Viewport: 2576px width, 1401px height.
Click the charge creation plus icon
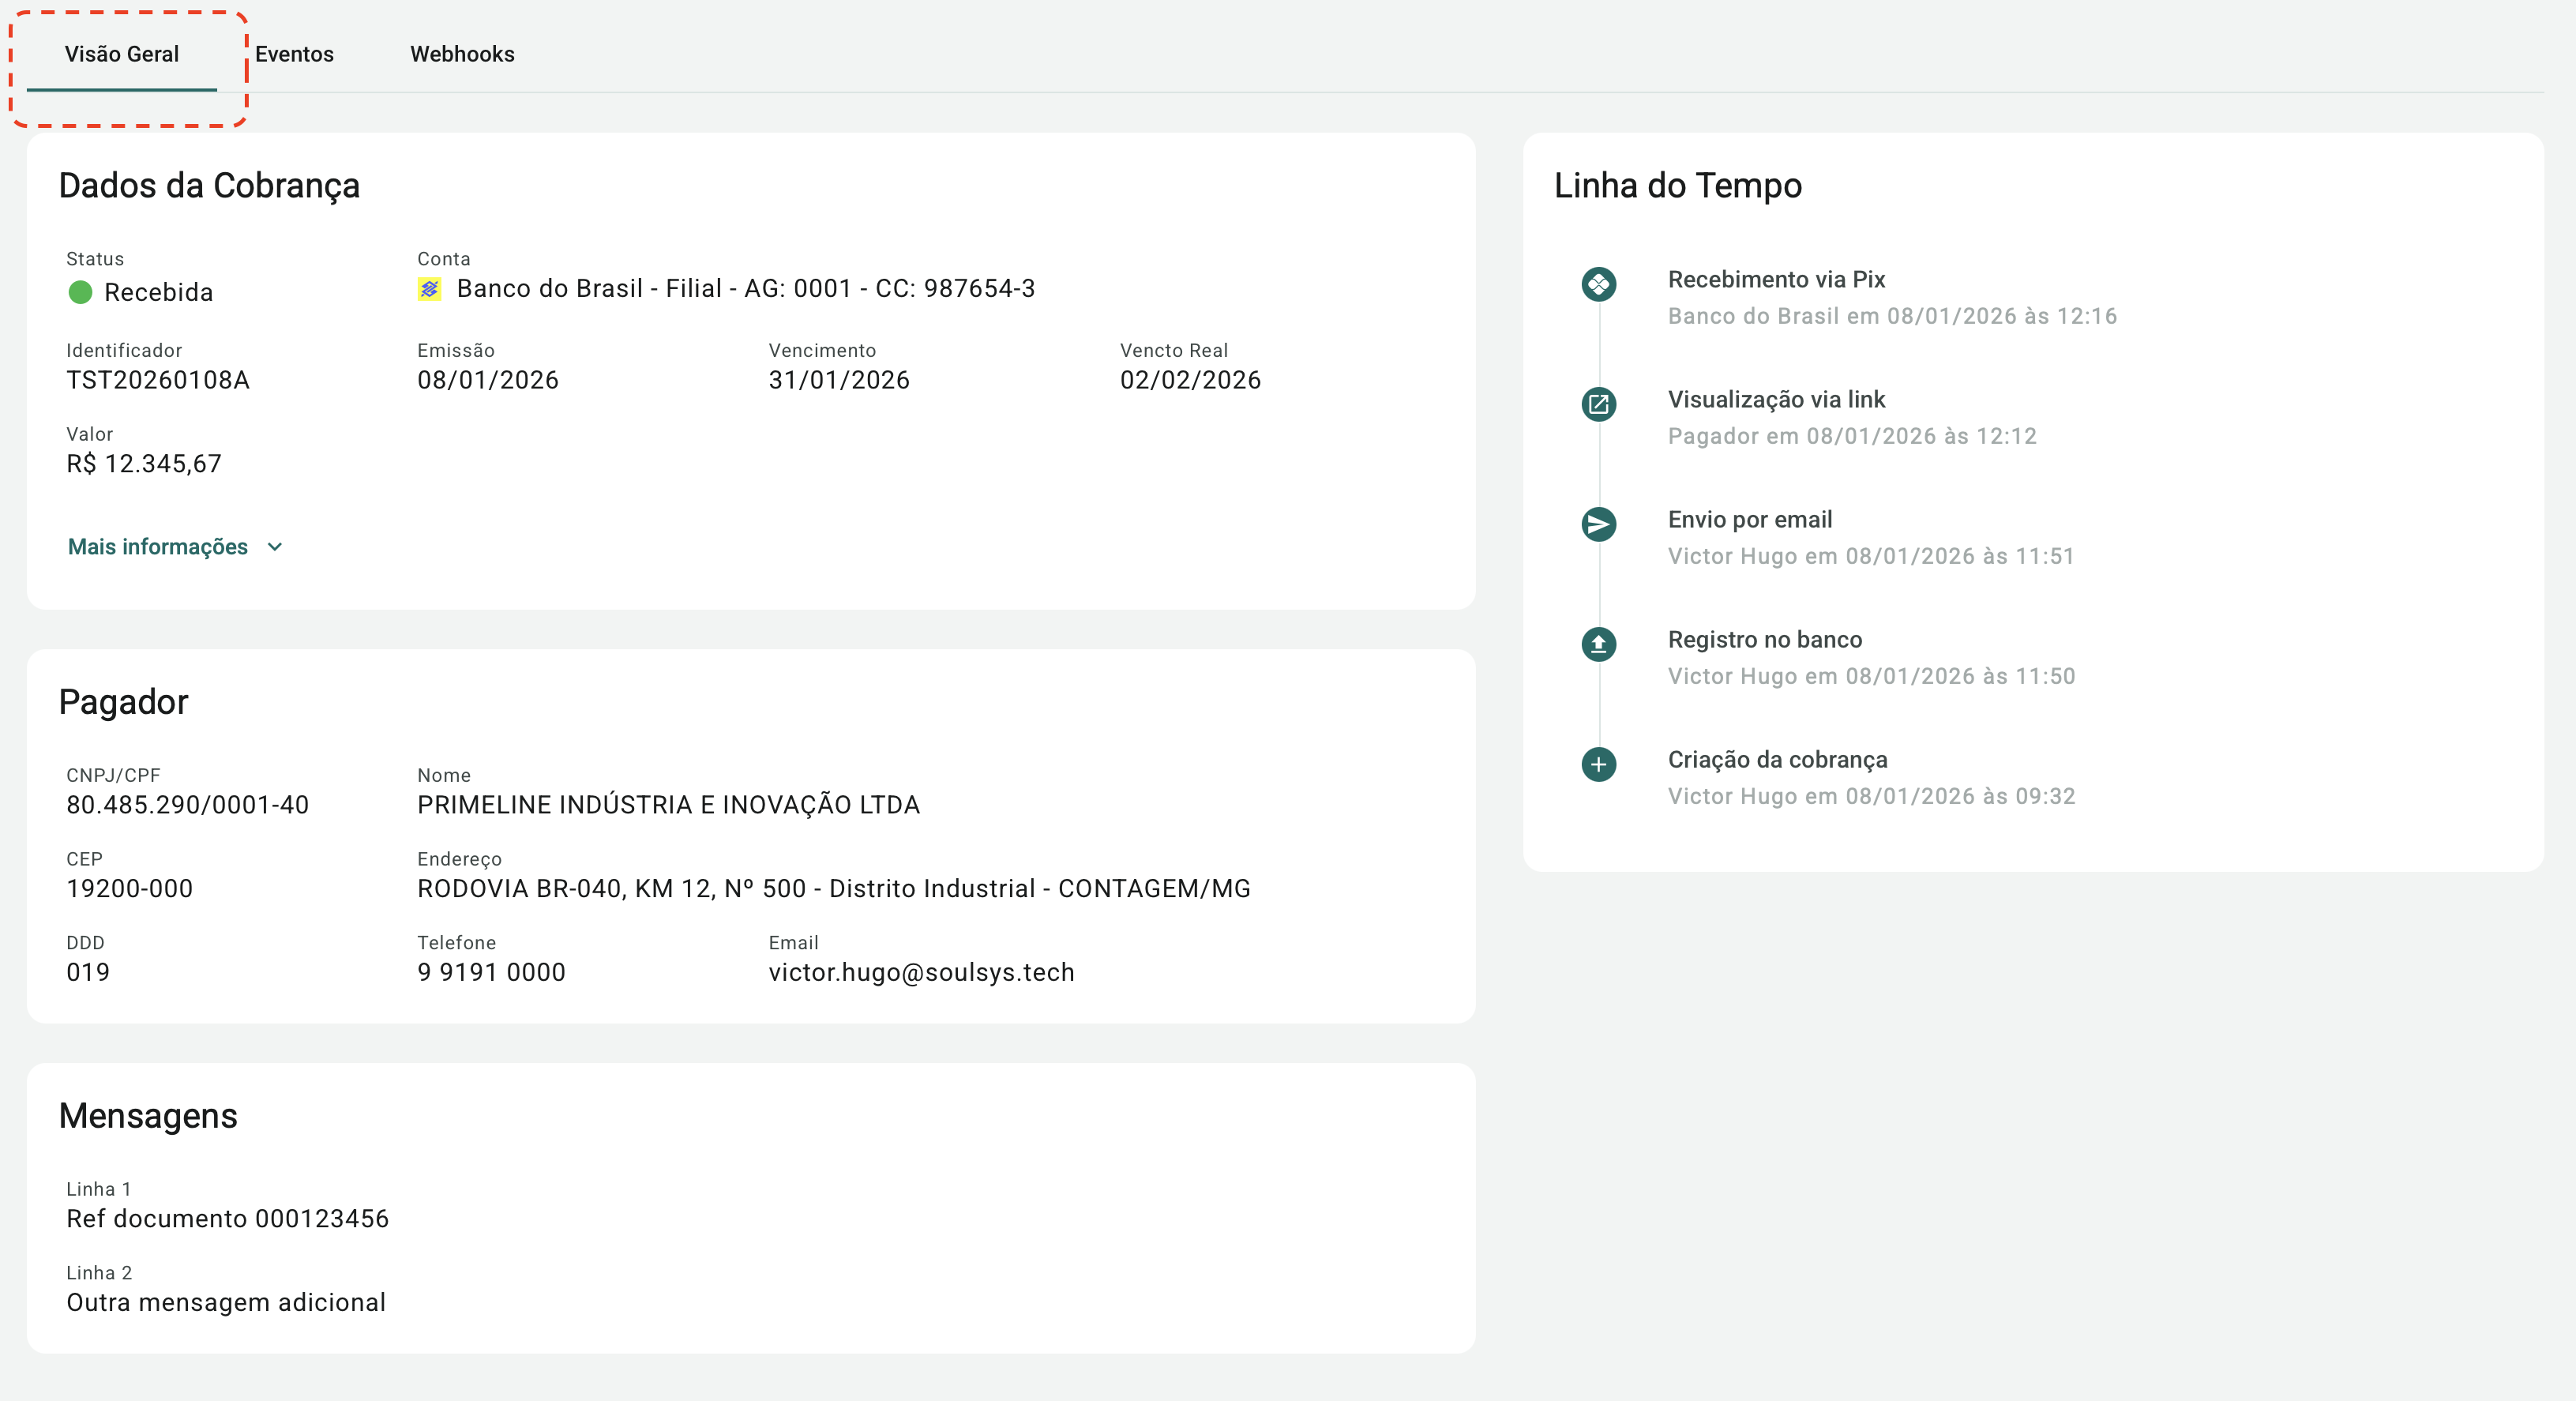[x=1598, y=765]
